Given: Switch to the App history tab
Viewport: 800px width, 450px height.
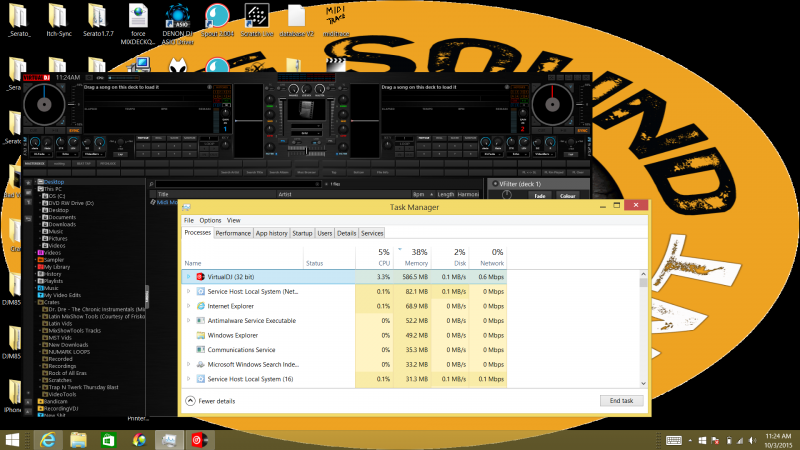Looking at the screenshot, I should [x=271, y=233].
